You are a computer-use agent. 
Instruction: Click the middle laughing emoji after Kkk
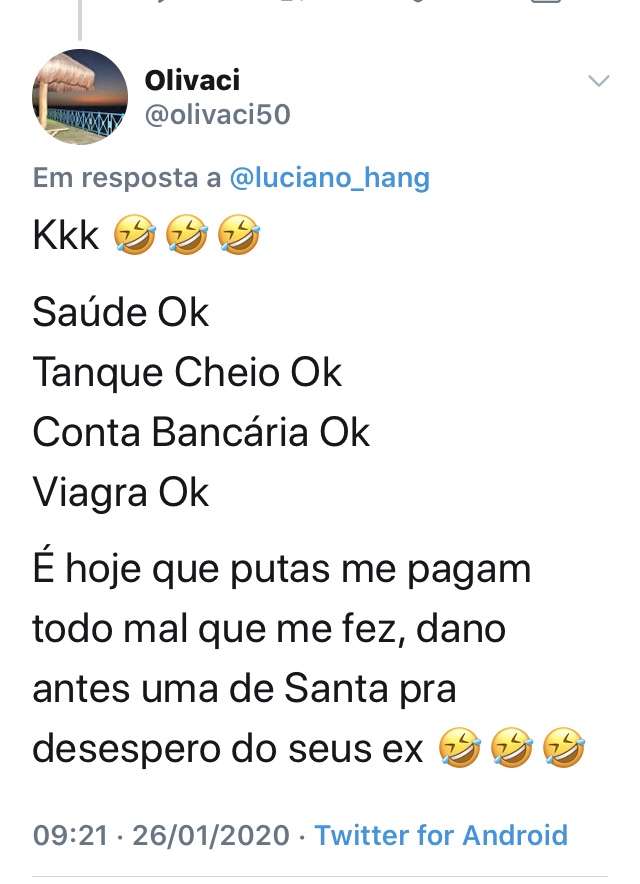pyautogui.click(x=185, y=238)
